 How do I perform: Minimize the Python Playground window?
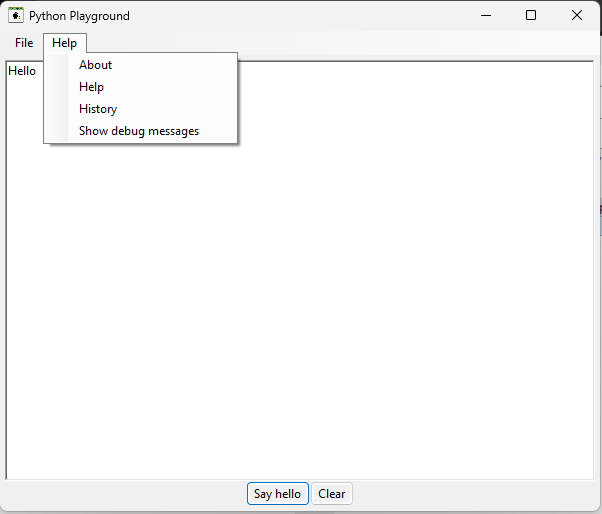(485, 15)
